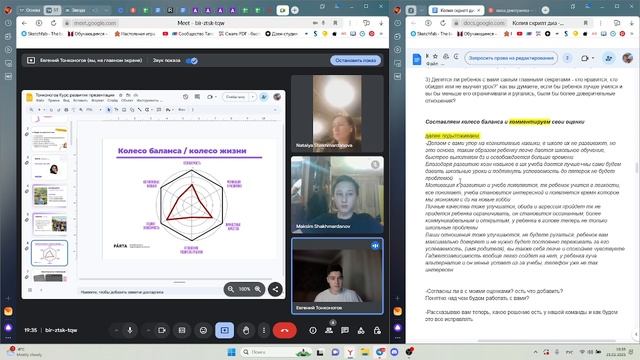Toggle the Звук показа switch

(x=191, y=60)
